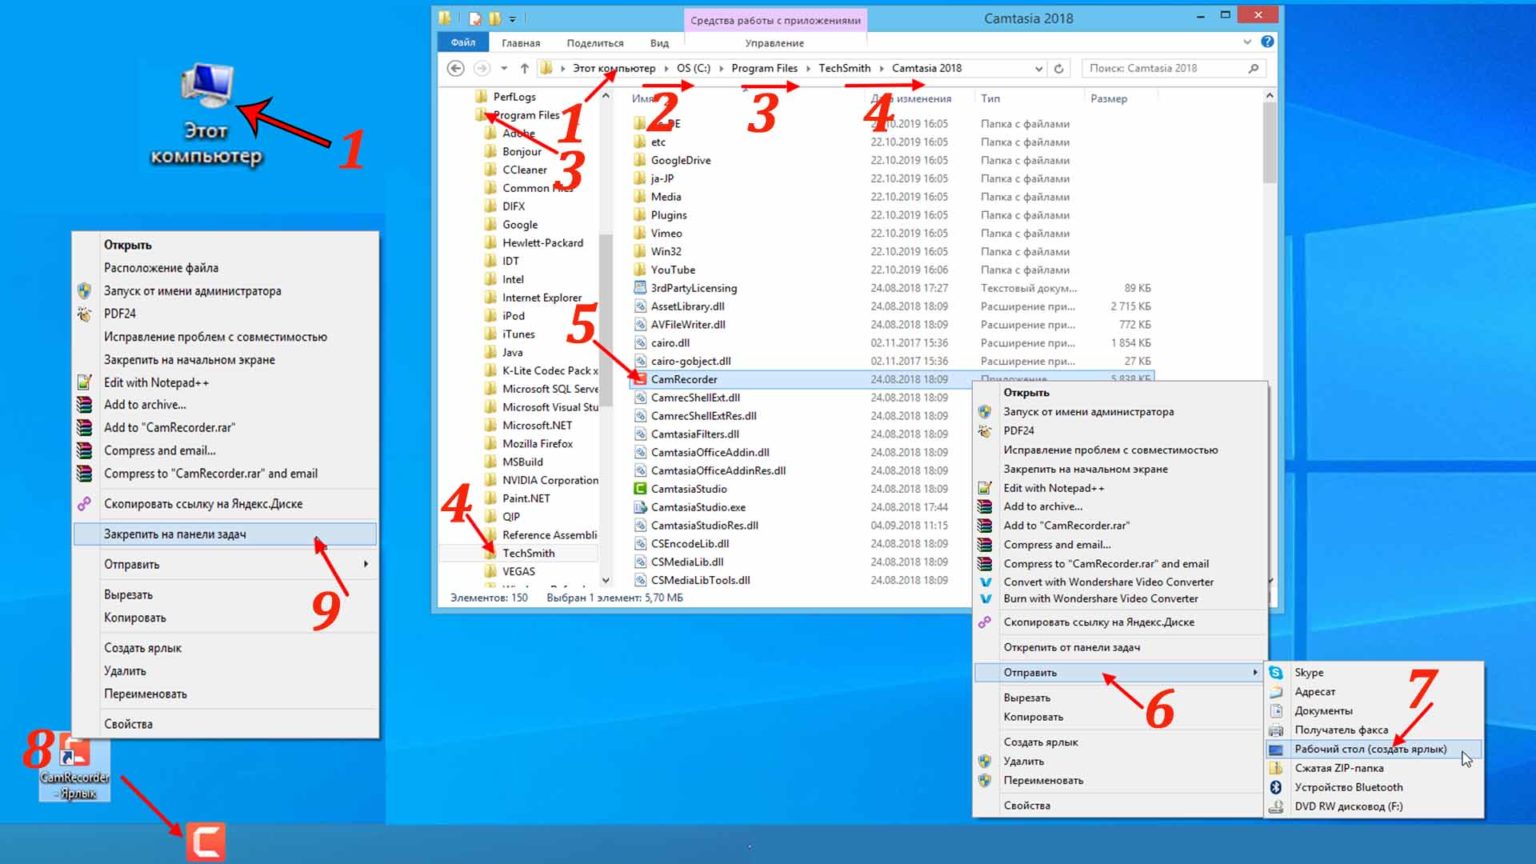This screenshot has height=864, width=1536.
Task: Sort by the 'Тип' column header
Action: point(990,99)
